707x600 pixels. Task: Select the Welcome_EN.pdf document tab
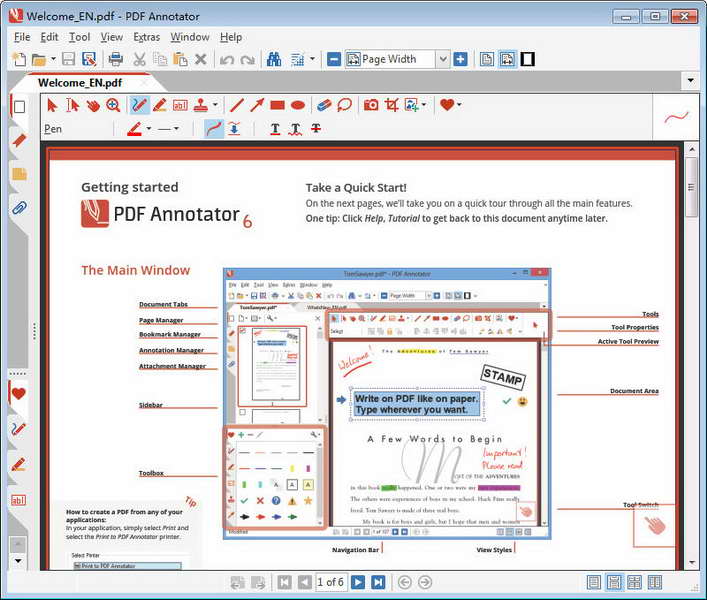[80, 83]
